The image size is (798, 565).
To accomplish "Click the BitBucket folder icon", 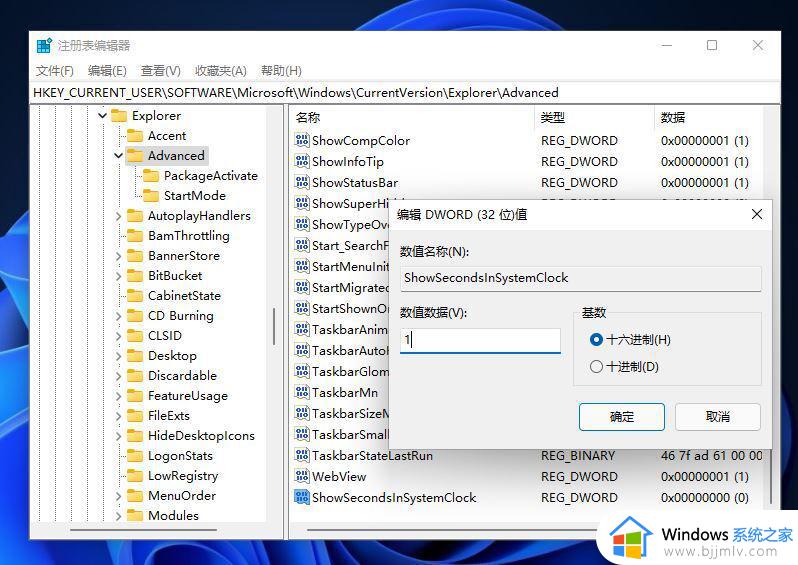I will tap(135, 275).
